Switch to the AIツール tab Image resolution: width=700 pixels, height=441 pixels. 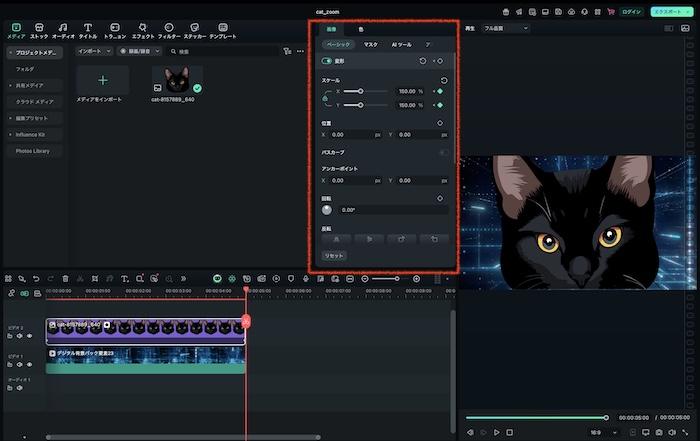pos(401,45)
